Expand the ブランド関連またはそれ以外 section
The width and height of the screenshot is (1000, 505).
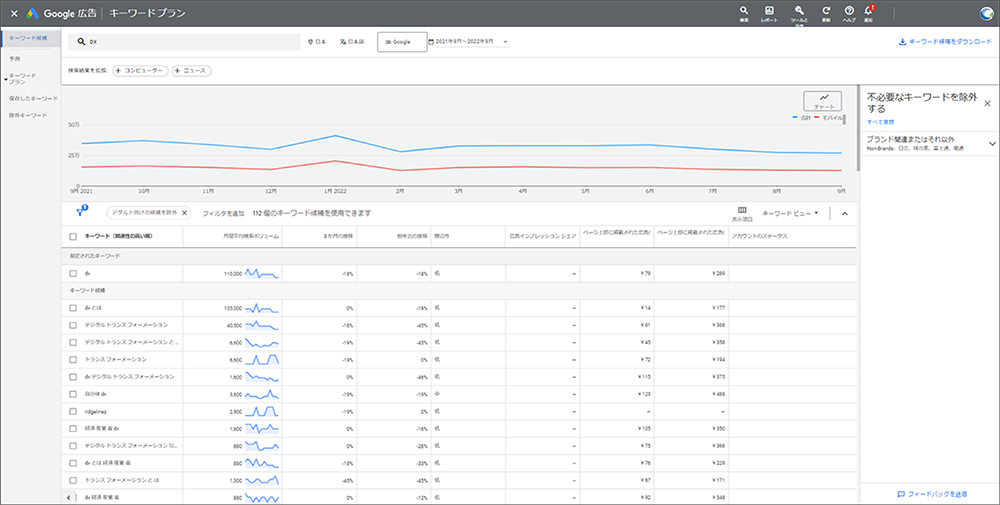click(x=992, y=143)
